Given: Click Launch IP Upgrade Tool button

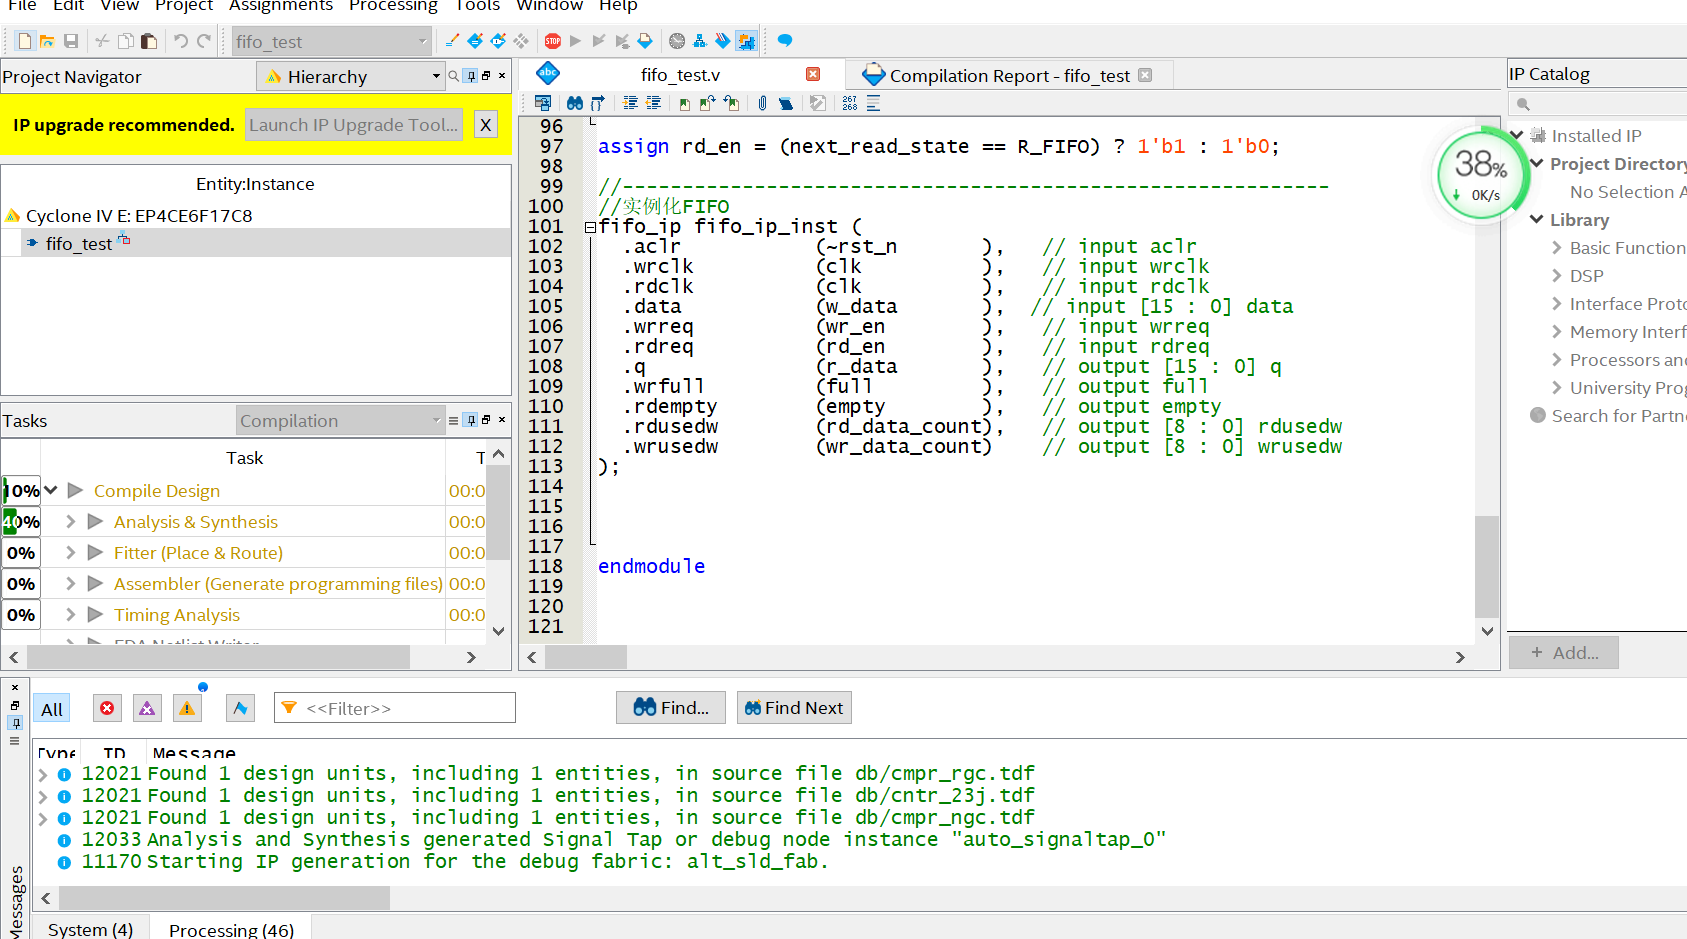Looking at the screenshot, I should 354,125.
